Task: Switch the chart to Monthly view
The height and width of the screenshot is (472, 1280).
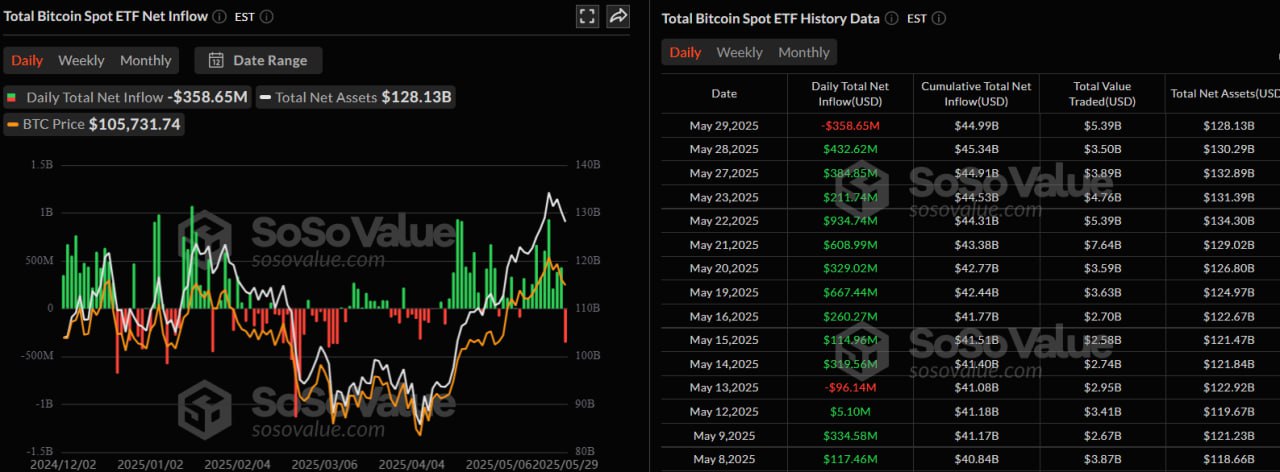Action: (146, 60)
